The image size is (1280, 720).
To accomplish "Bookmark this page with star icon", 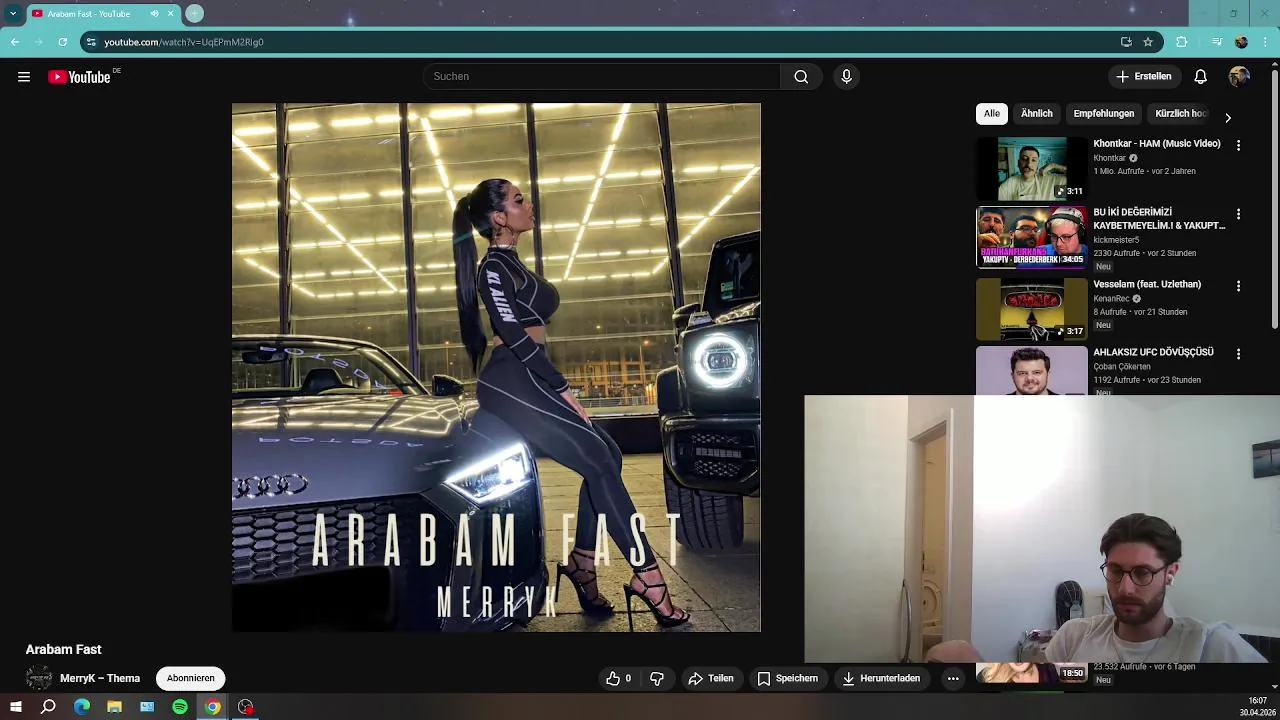I will tap(1148, 42).
